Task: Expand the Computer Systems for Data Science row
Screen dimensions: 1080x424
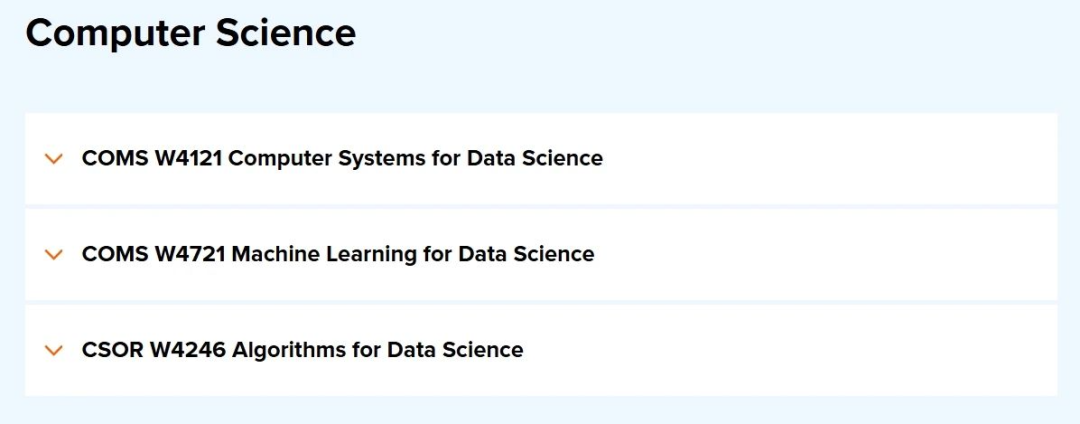Action: (x=342, y=159)
